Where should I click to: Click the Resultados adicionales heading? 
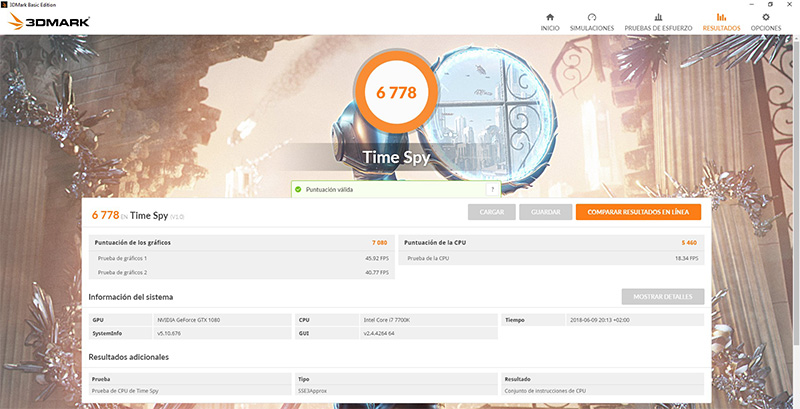point(129,357)
